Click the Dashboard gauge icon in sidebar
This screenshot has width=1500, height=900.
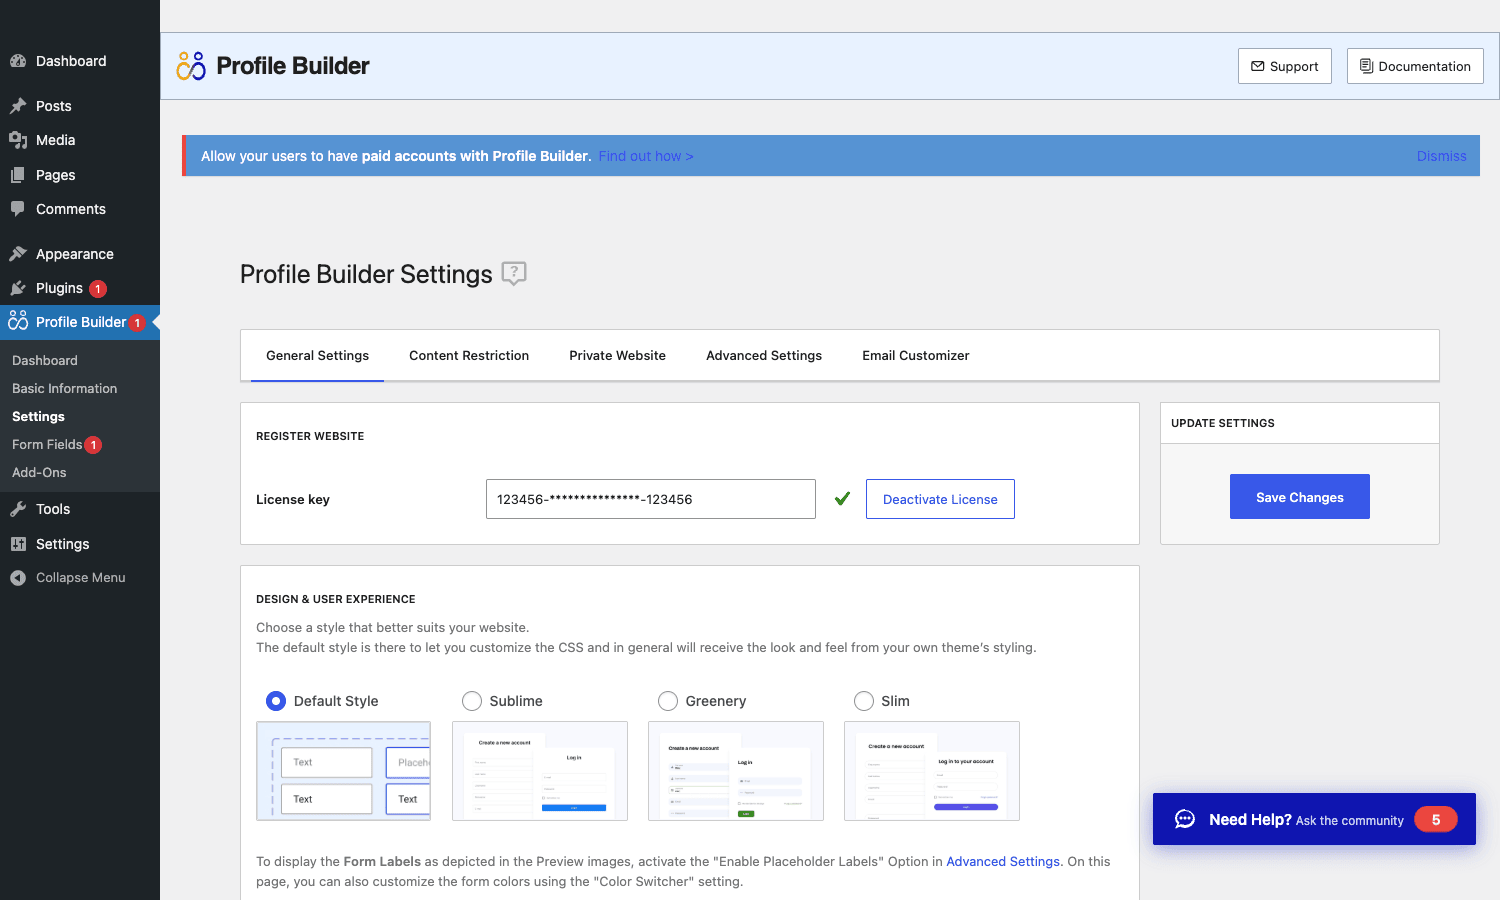pyautogui.click(x=18, y=61)
